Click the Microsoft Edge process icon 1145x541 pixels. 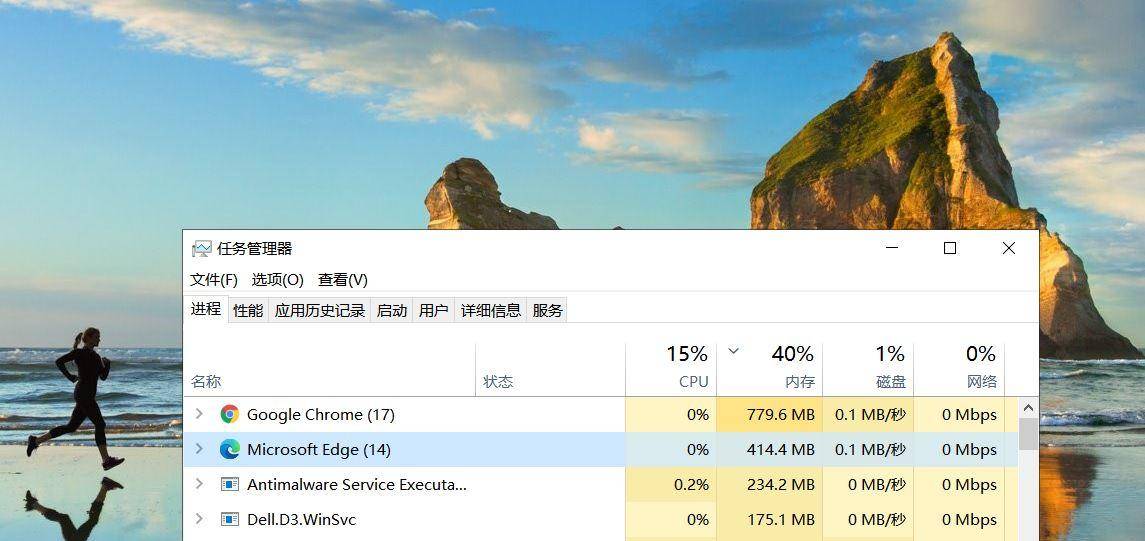coord(230,449)
